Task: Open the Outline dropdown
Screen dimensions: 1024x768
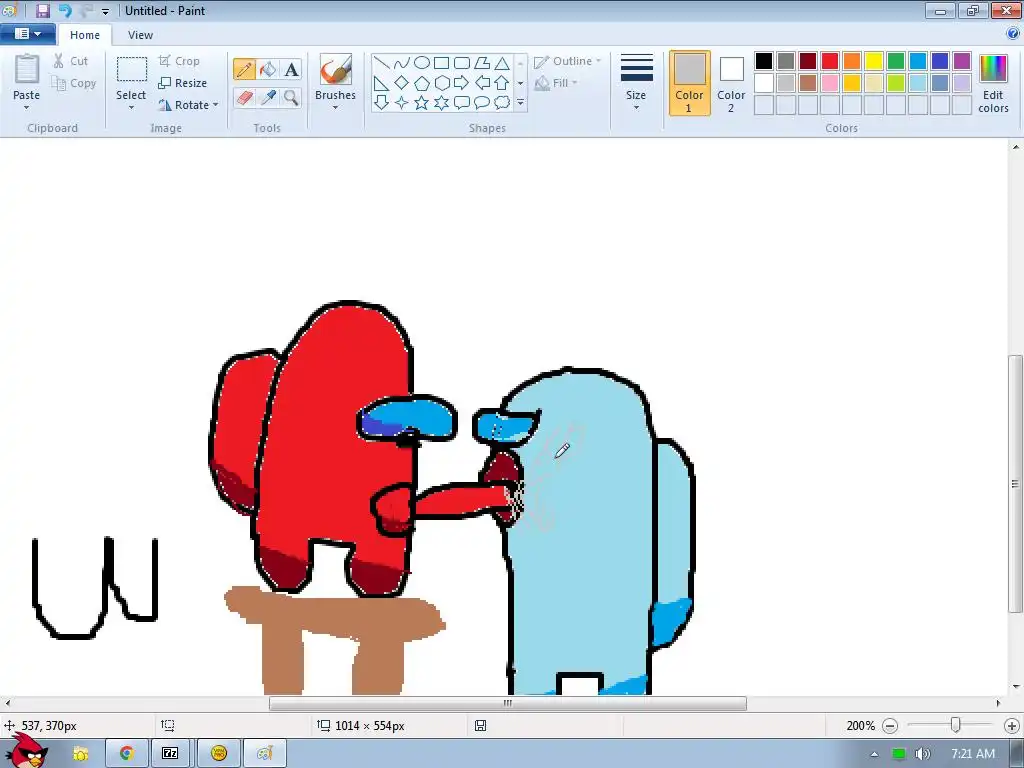Action: [x=567, y=61]
